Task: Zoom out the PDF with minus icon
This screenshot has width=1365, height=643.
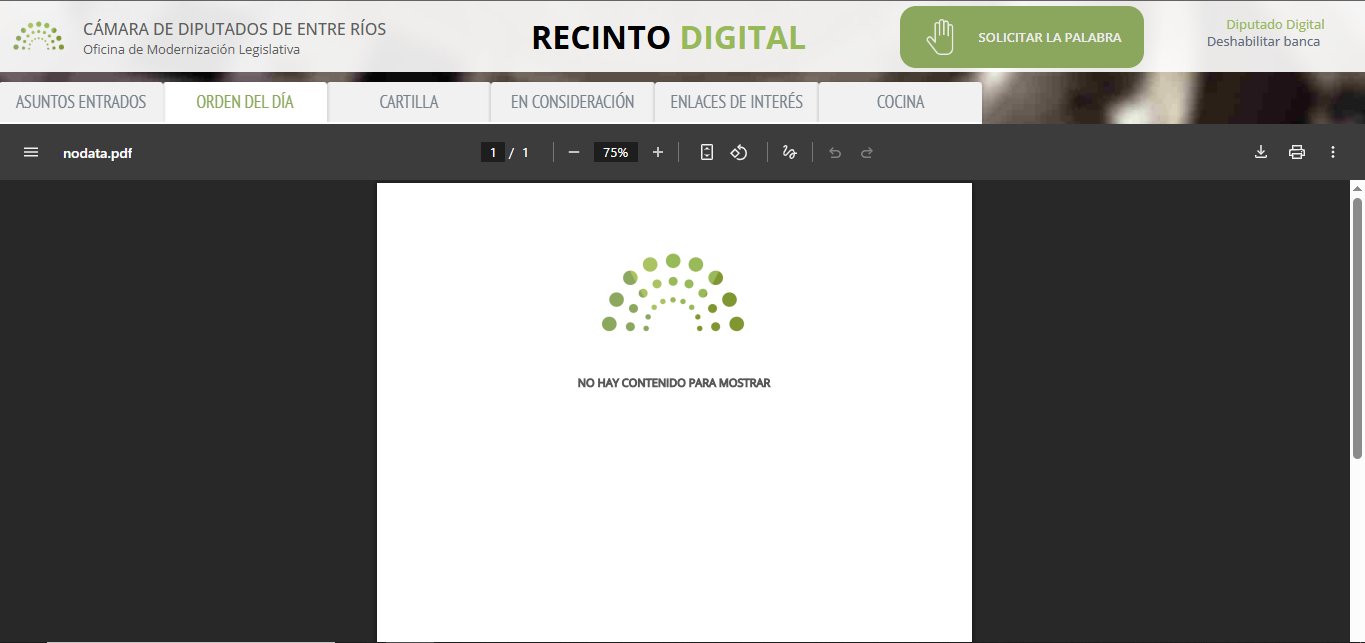Action: [x=574, y=152]
